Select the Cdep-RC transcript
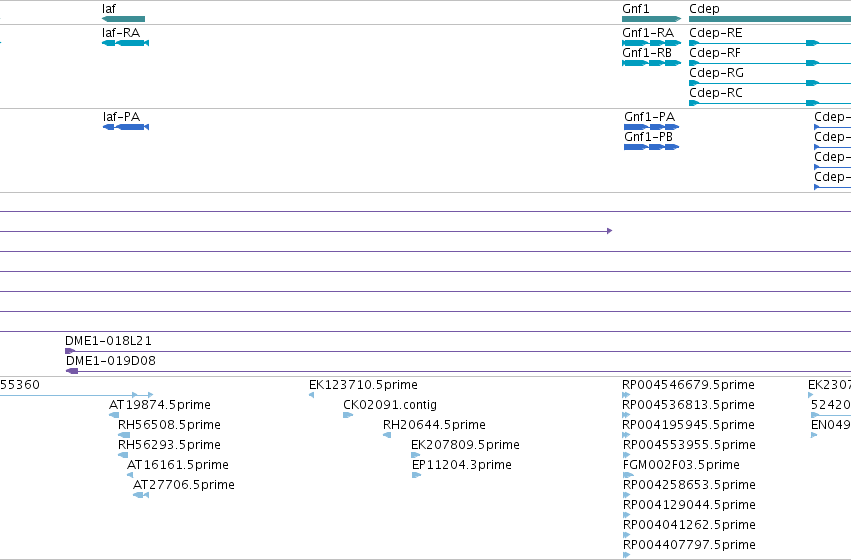 tap(770, 103)
